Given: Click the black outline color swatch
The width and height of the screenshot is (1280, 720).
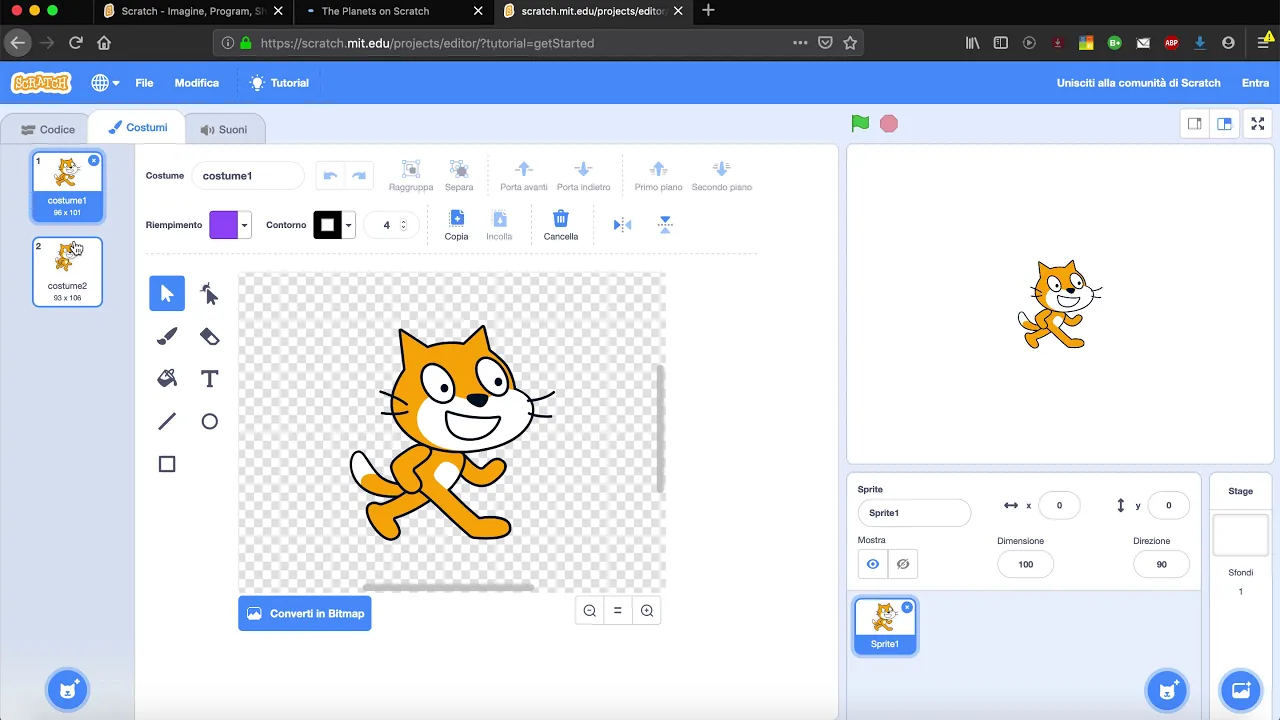Looking at the screenshot, I should (327, 225).
